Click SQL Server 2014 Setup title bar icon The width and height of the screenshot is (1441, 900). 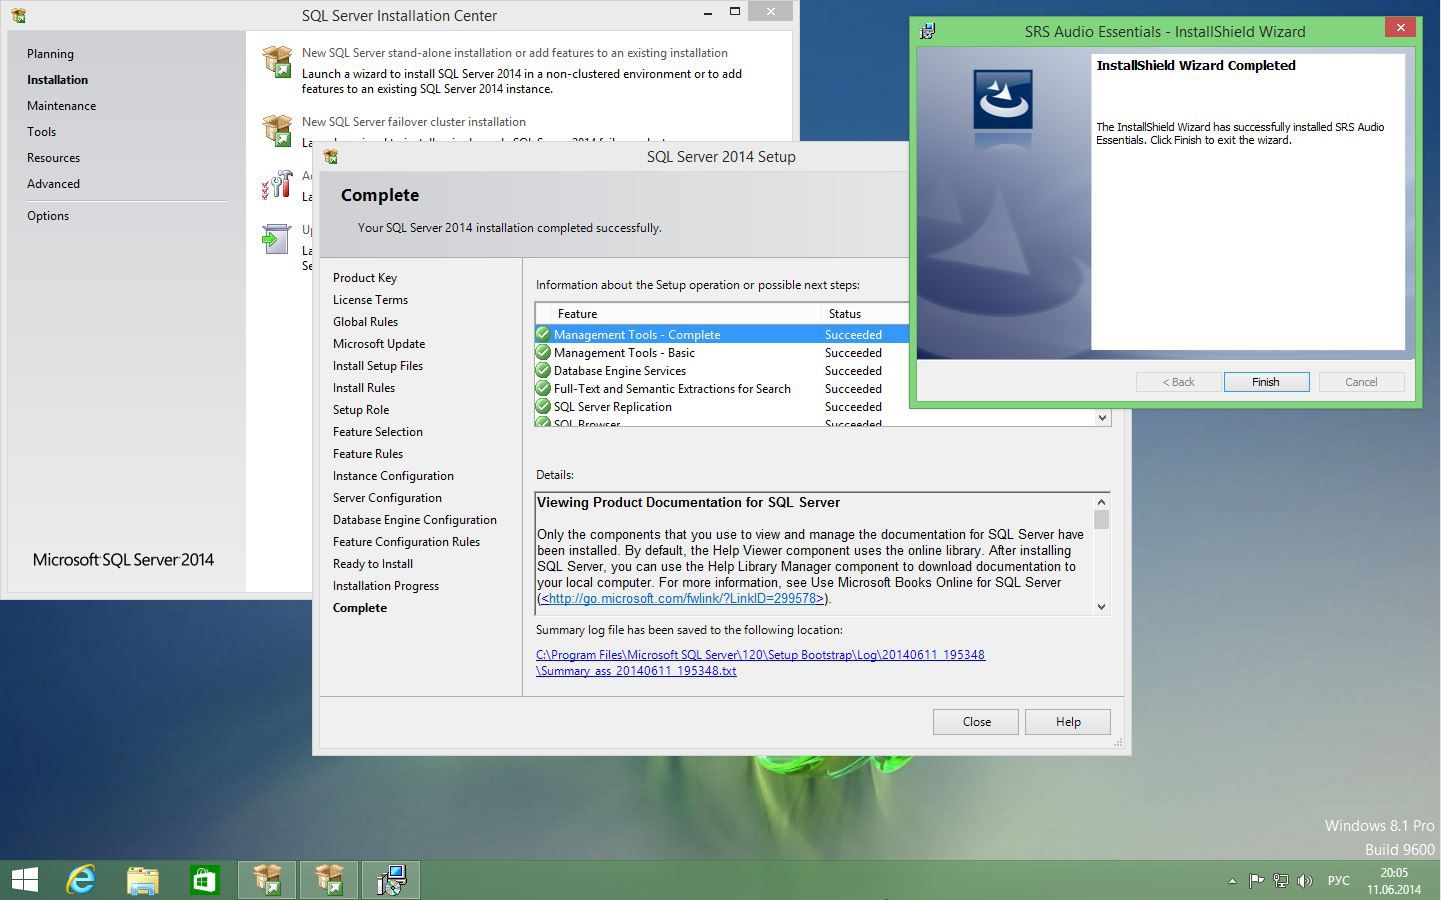(331, 157)
